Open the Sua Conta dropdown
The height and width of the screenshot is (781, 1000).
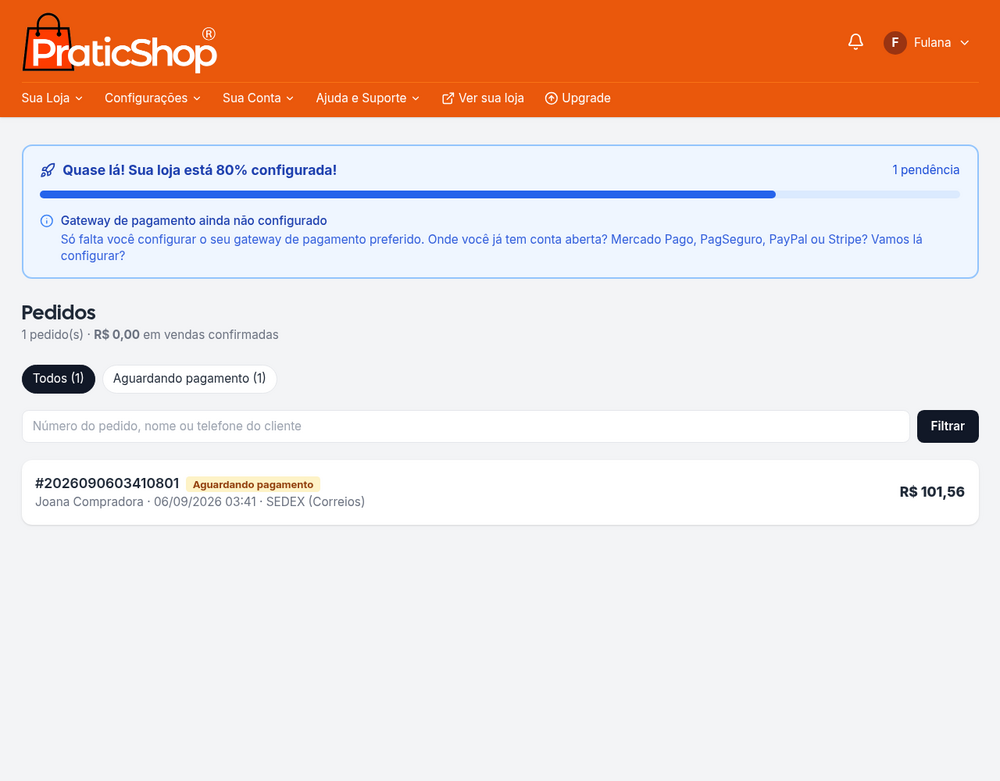click(258, 98)
